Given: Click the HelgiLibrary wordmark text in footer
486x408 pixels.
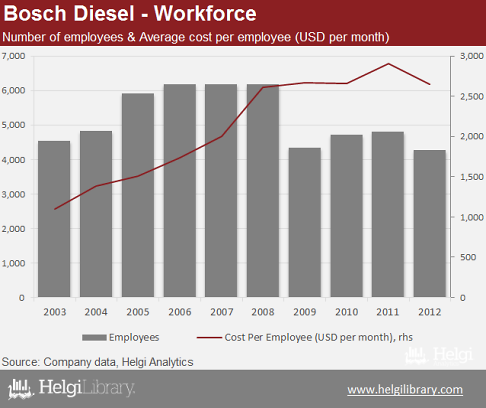Looking at the screenshot, I should (87, 388).
